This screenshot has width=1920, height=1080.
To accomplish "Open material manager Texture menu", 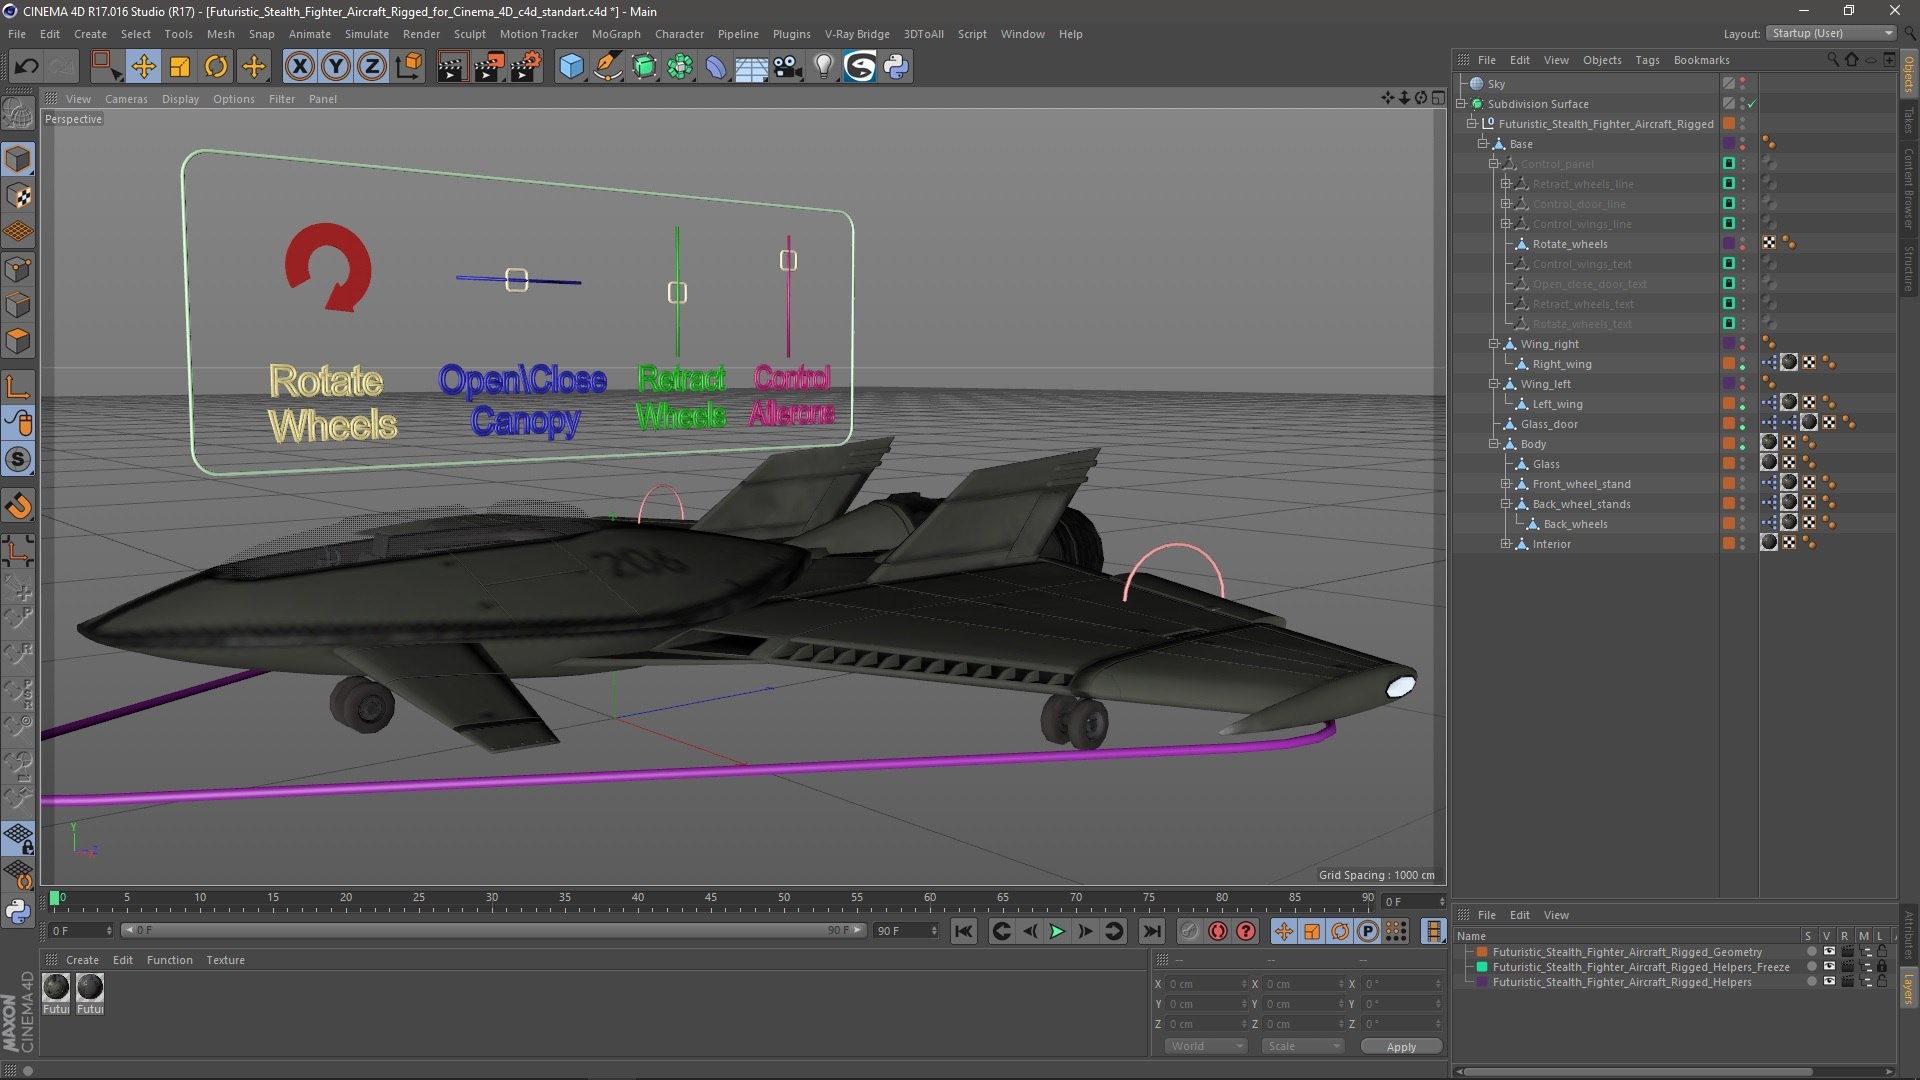I will (x=225, y=960).
